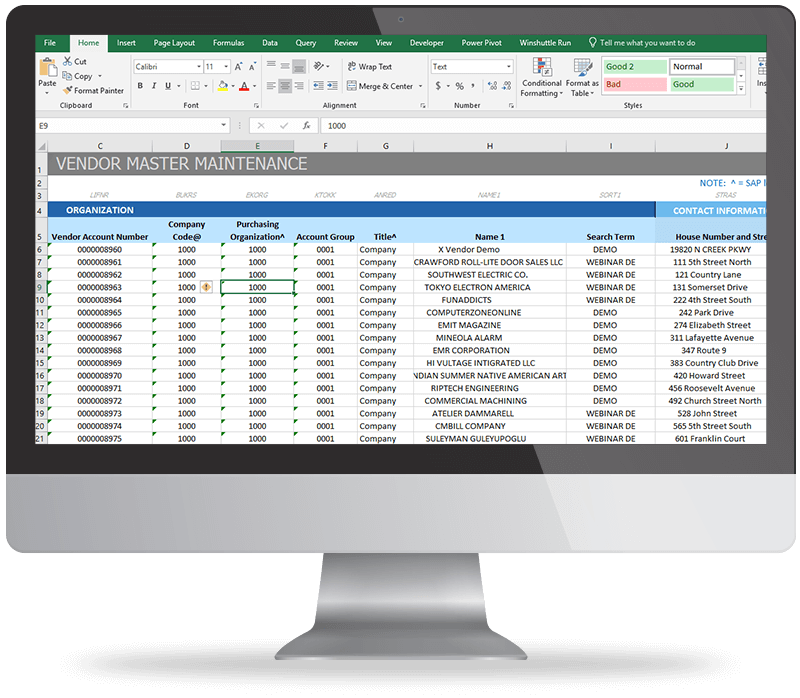Decrease decimal places
This screenshot has width=800, height=698.
507,86
